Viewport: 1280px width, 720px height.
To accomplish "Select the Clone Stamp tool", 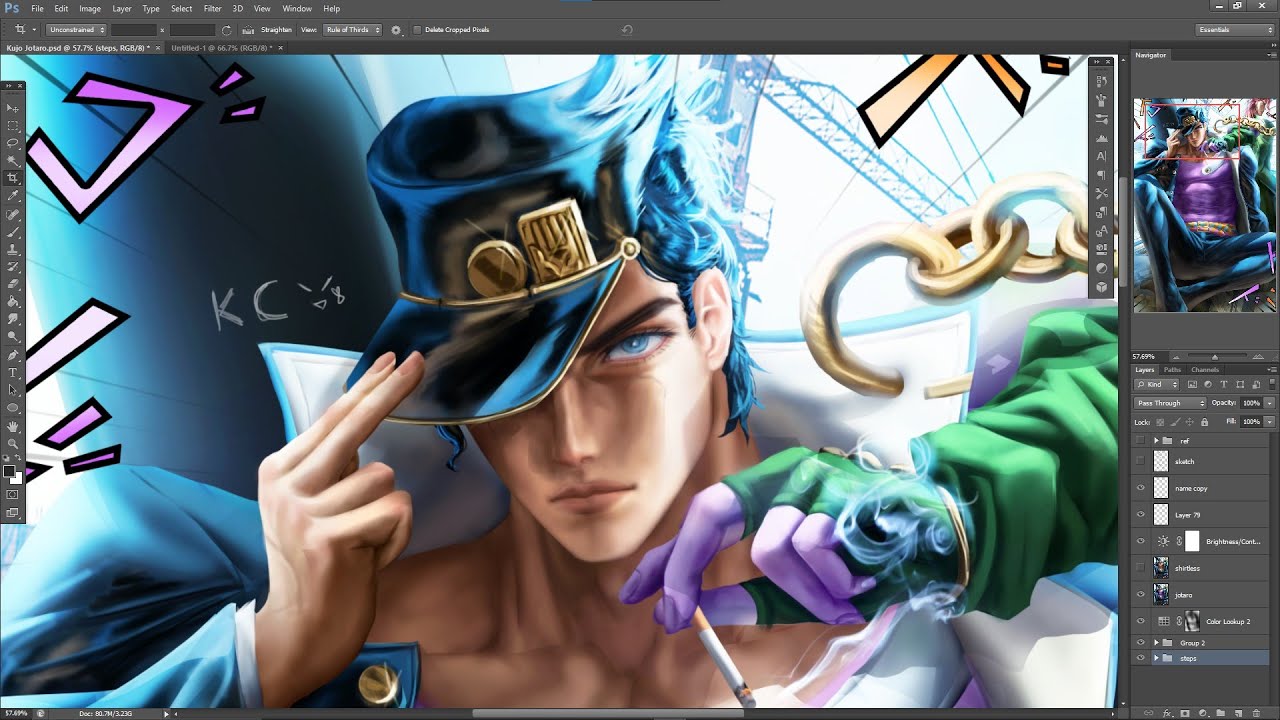I will click(x=13, y=249).
